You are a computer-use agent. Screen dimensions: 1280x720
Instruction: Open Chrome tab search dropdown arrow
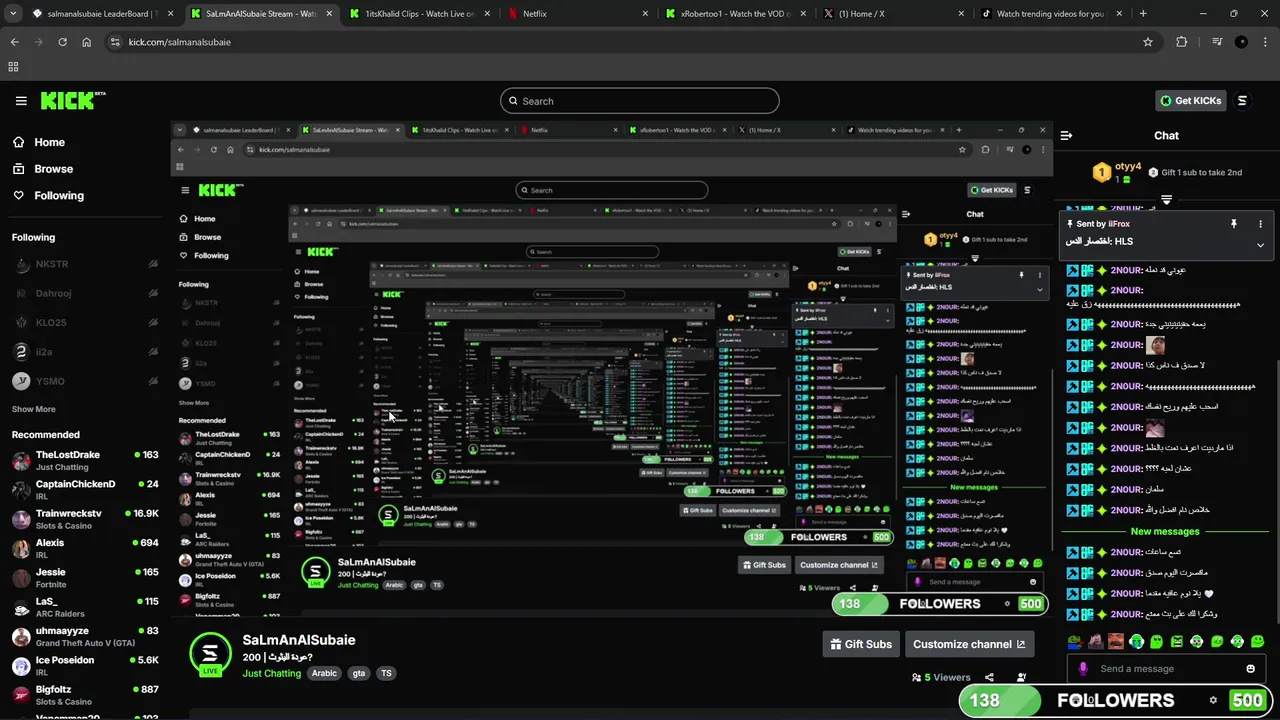11,14
